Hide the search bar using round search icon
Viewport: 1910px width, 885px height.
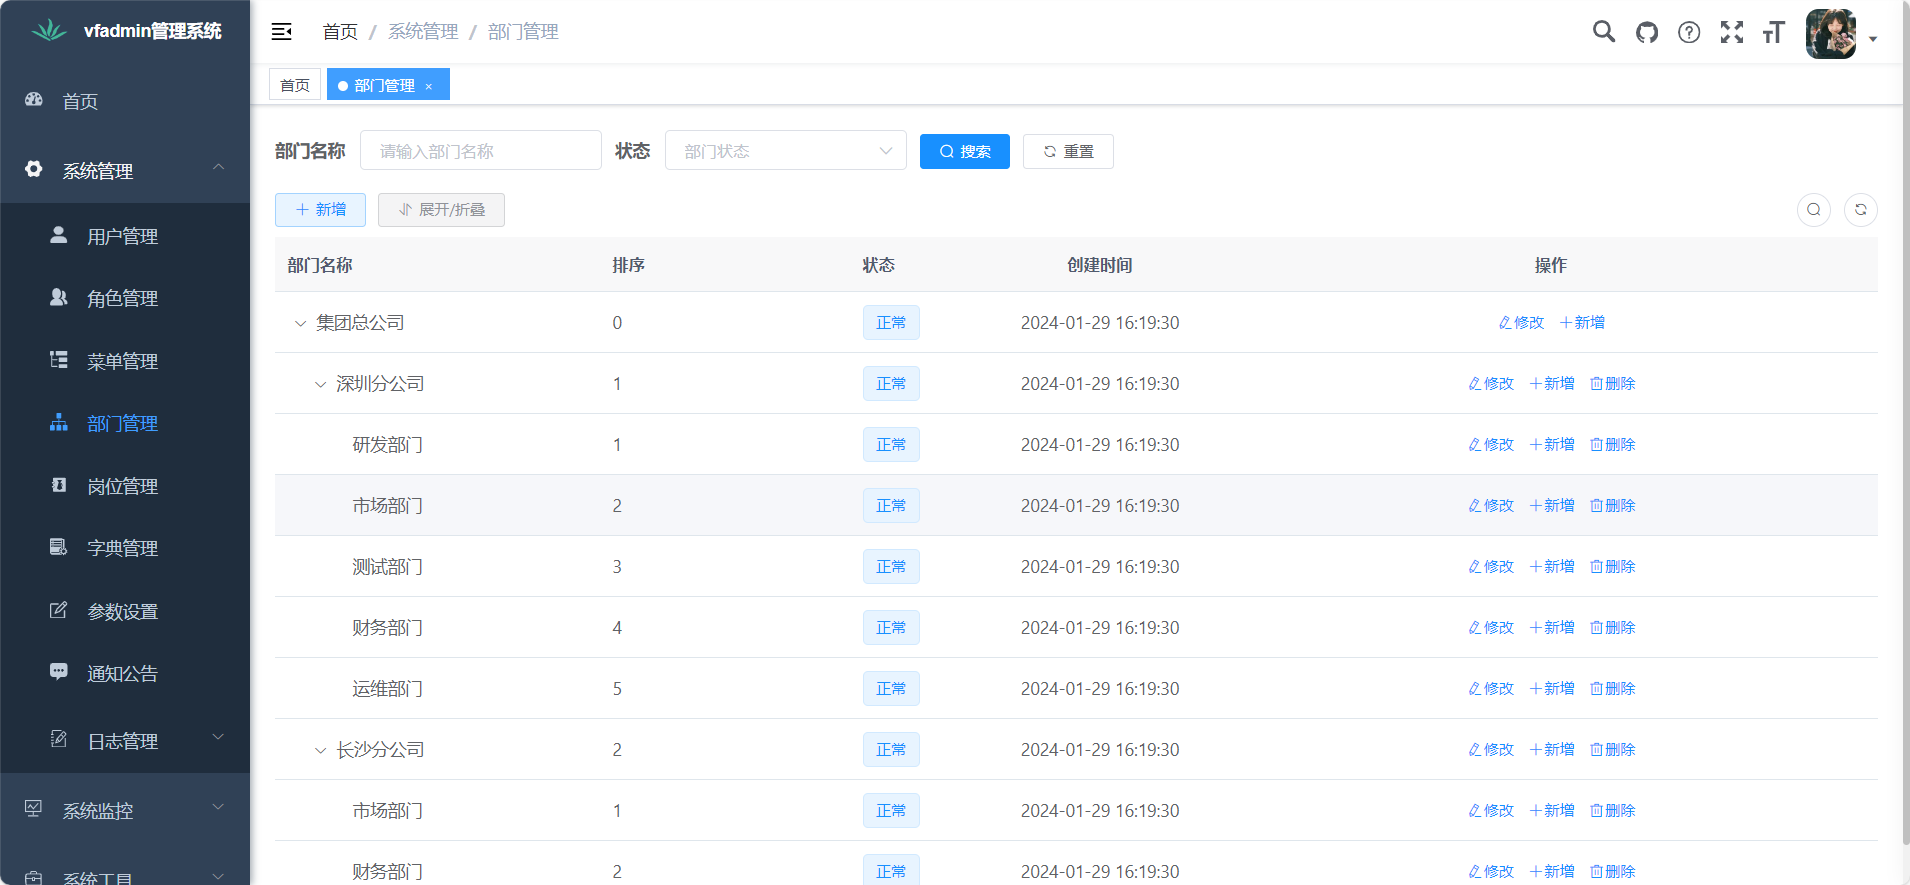point(1814,210)
